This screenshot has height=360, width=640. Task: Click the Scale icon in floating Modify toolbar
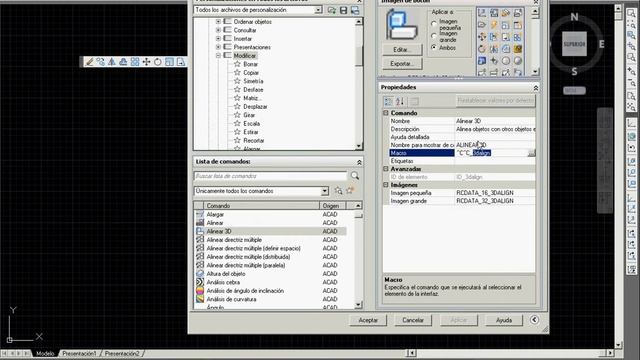coord(169,62)
